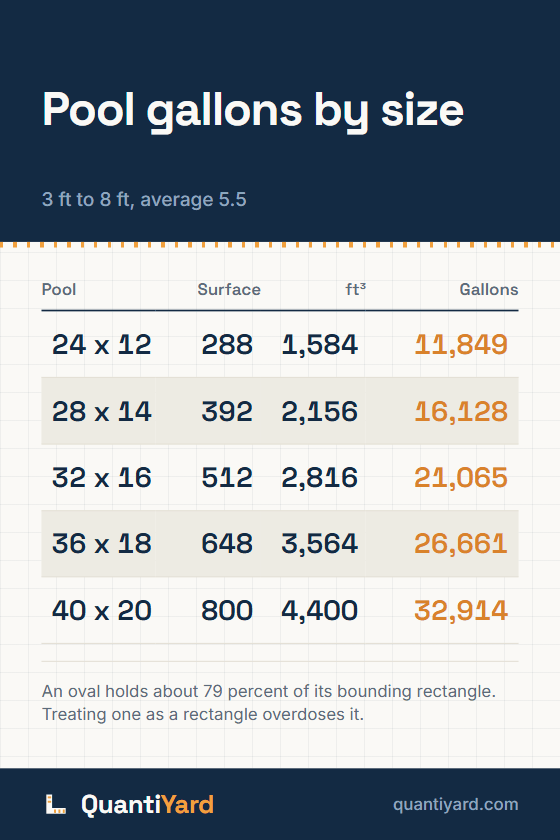The height and width of the screenshot is (840, 560).
Task: Click cubic feet value 2,816
Action: tap(320, 477)
